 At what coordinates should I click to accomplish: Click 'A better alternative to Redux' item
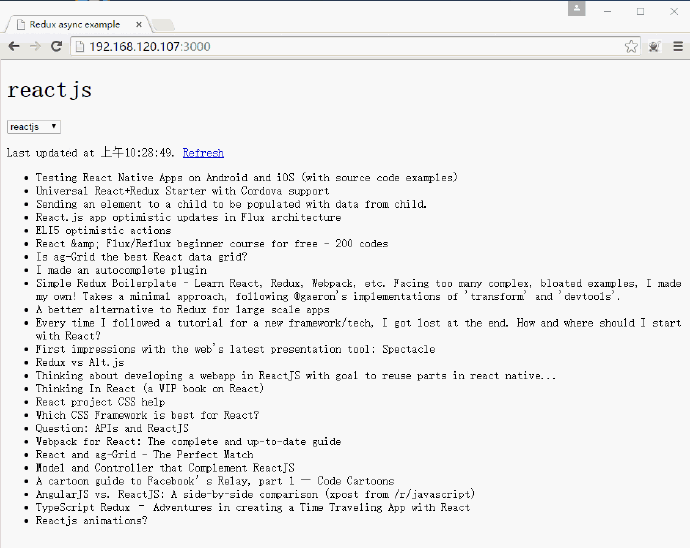(183, 309)
